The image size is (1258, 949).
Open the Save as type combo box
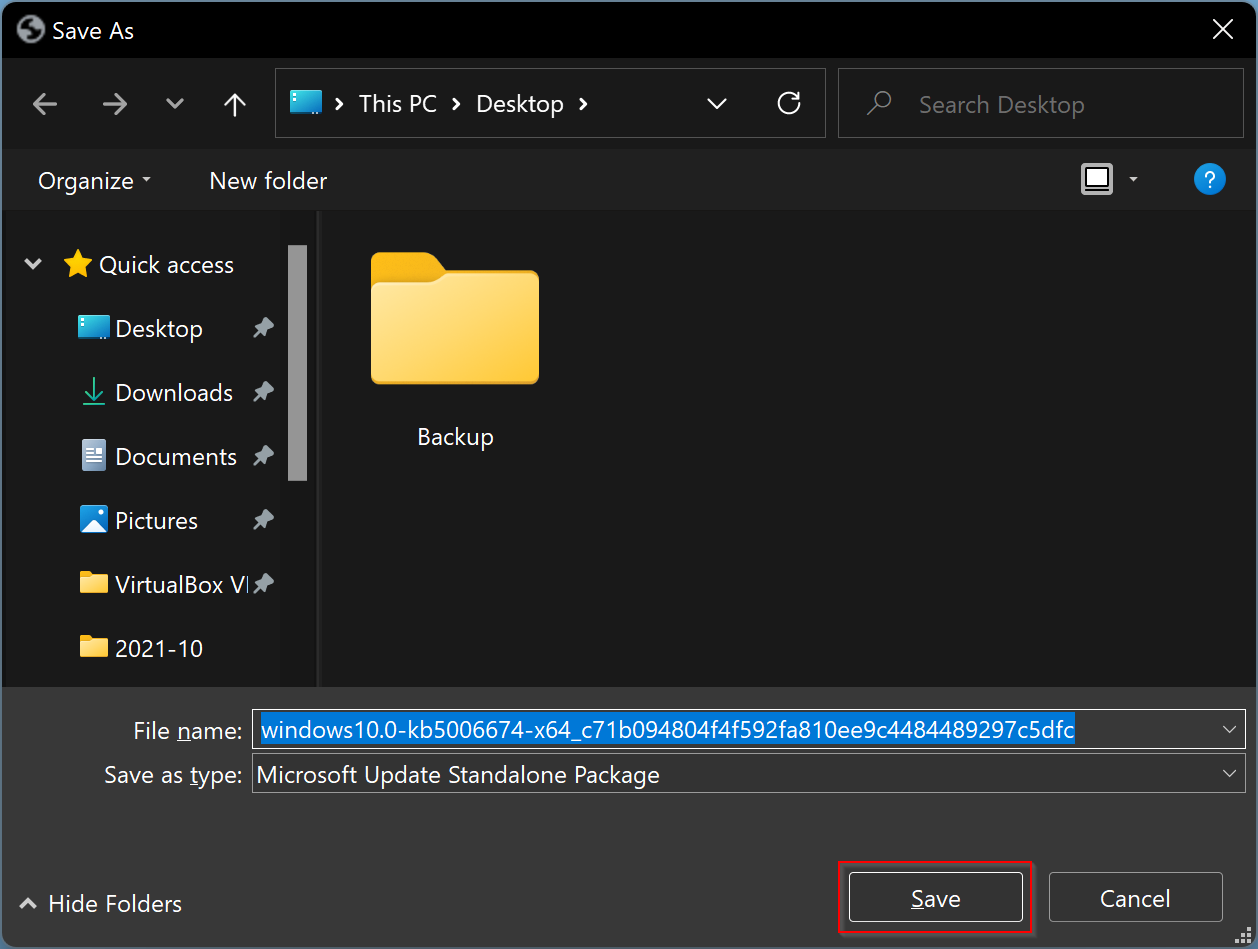(x=748, y=774)
